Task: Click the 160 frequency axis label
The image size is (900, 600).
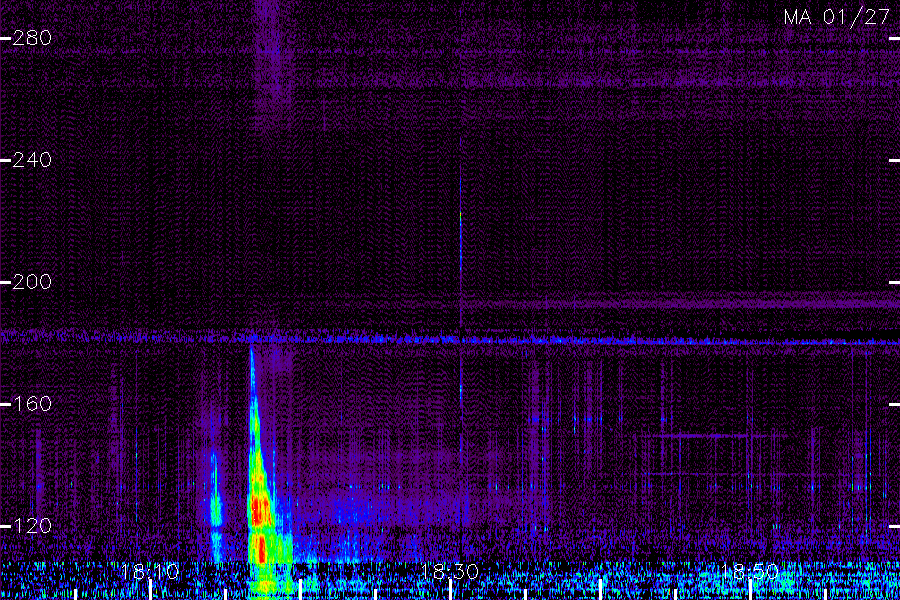Action: pos(32,404)
